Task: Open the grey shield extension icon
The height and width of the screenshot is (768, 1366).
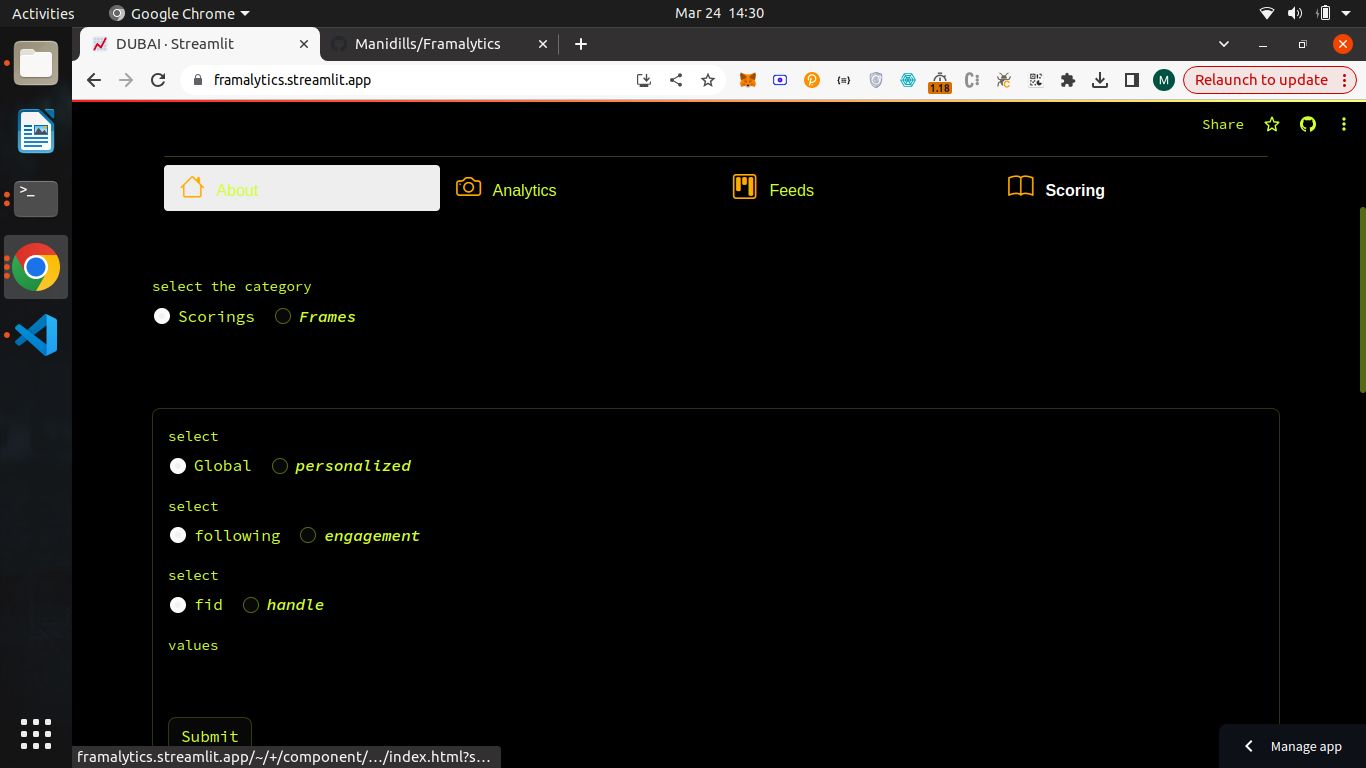Action: point(876,80)
